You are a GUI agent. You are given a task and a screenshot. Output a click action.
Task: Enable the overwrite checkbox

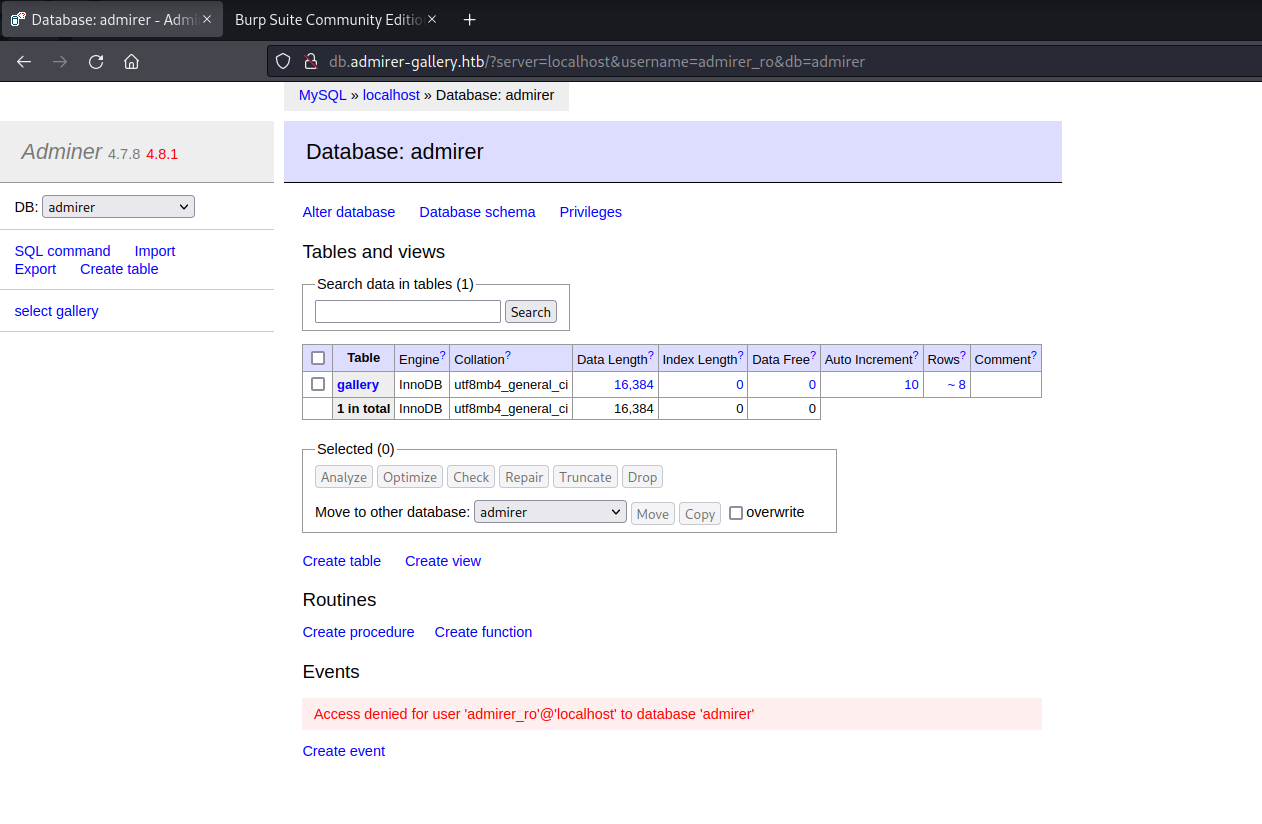(736, 513)
